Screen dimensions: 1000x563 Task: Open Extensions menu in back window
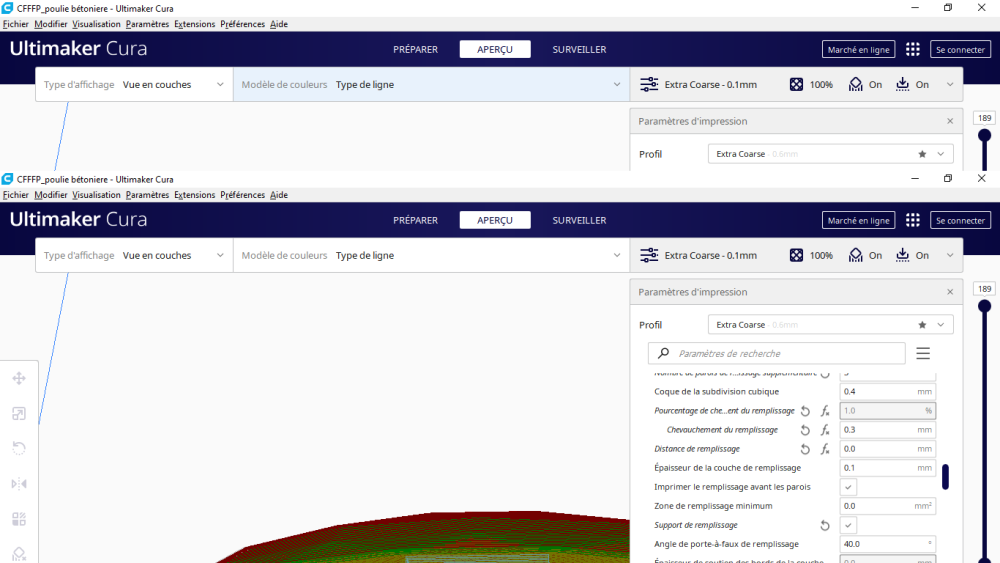[194, 24]
